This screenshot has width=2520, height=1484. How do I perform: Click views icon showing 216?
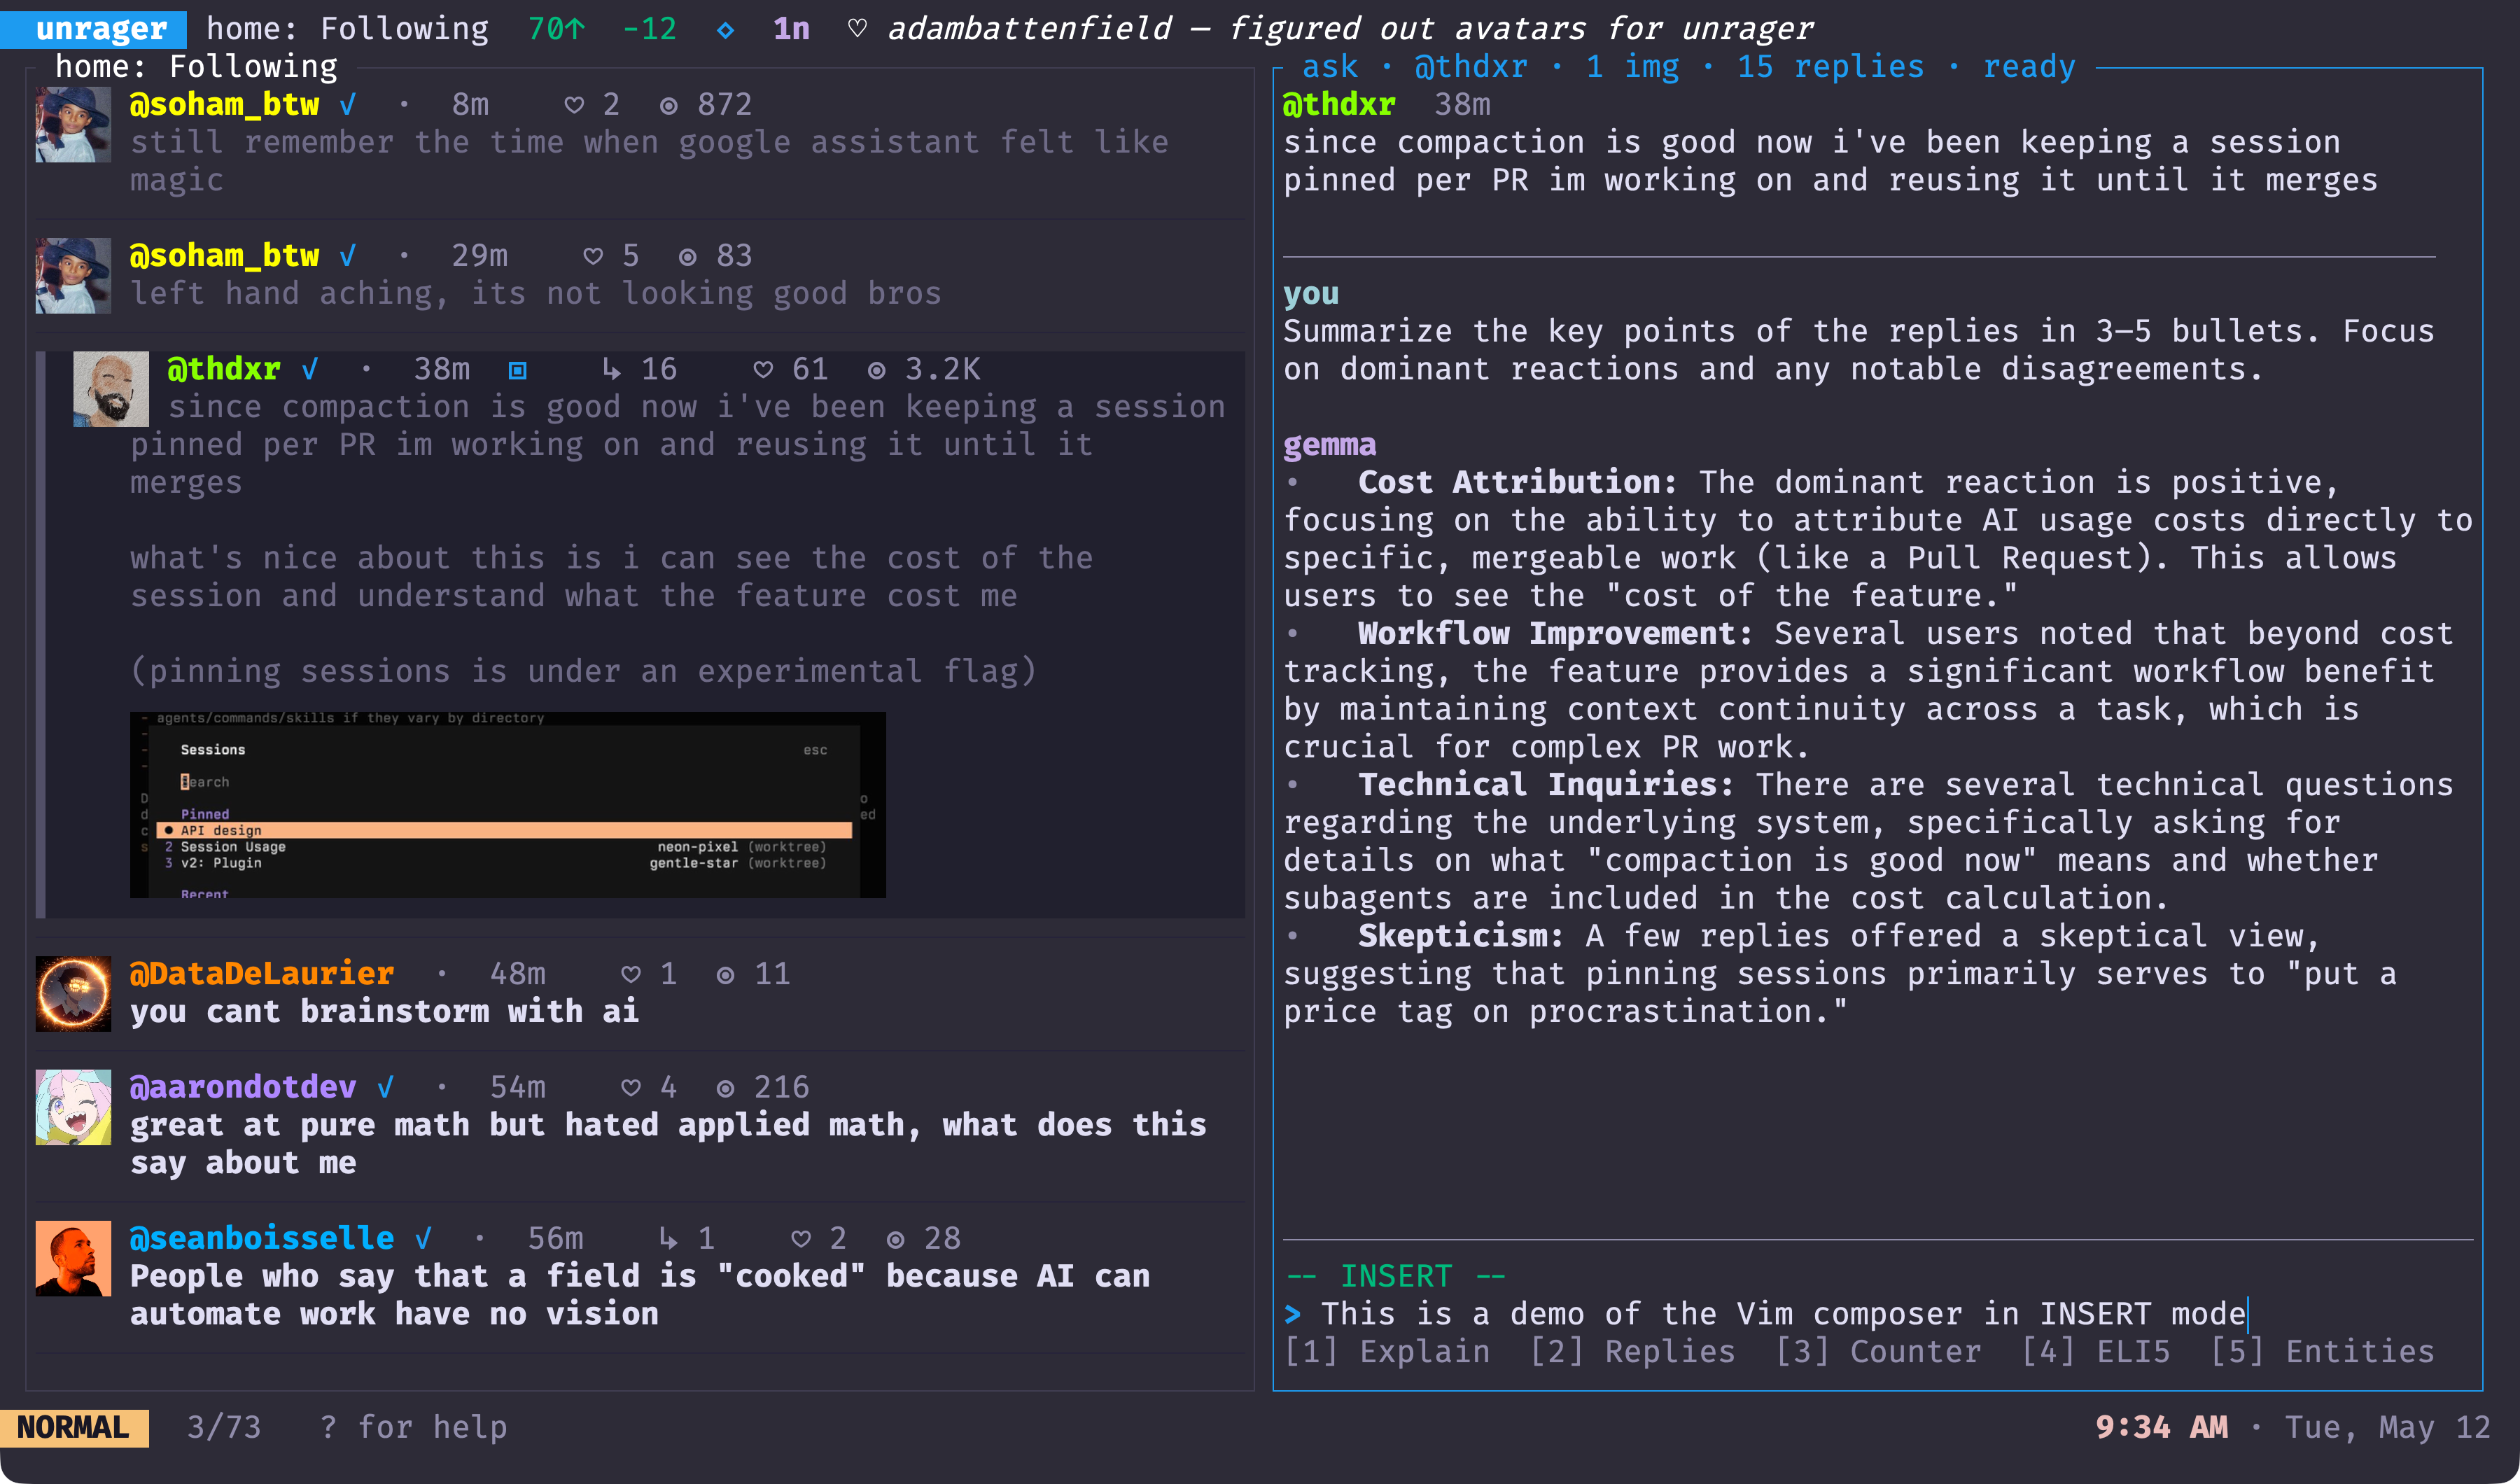click(x=726, y=1088)
